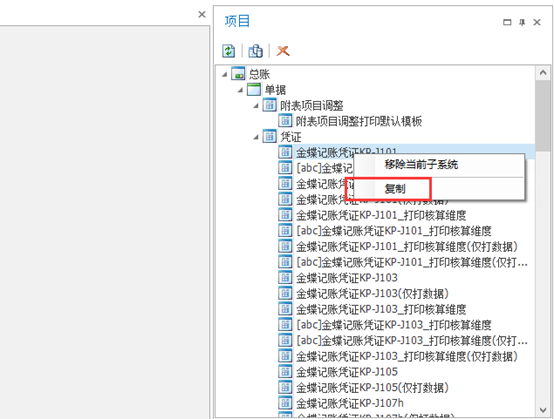Image resolution: width=554 pixels, height=419 pixels.
Task: Click the icon beside 附表项目调整 node
Action: click(x=269, y=105)
